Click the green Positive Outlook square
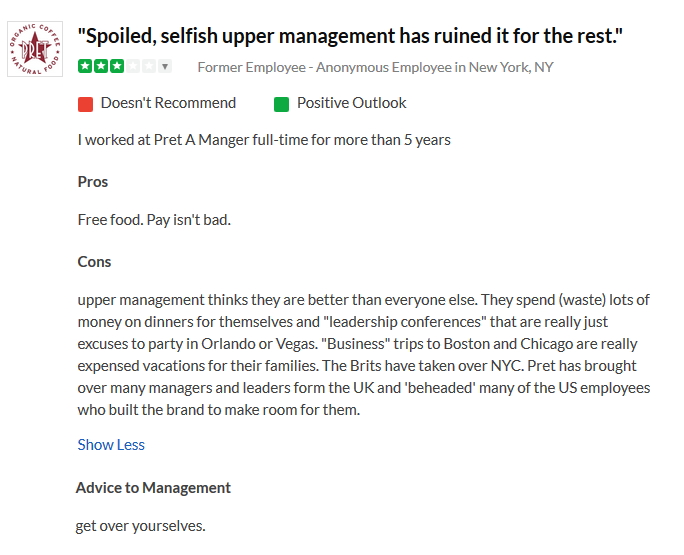Image resolution: width=684 pixels, height=555 pixels. (x=281, y=103)
